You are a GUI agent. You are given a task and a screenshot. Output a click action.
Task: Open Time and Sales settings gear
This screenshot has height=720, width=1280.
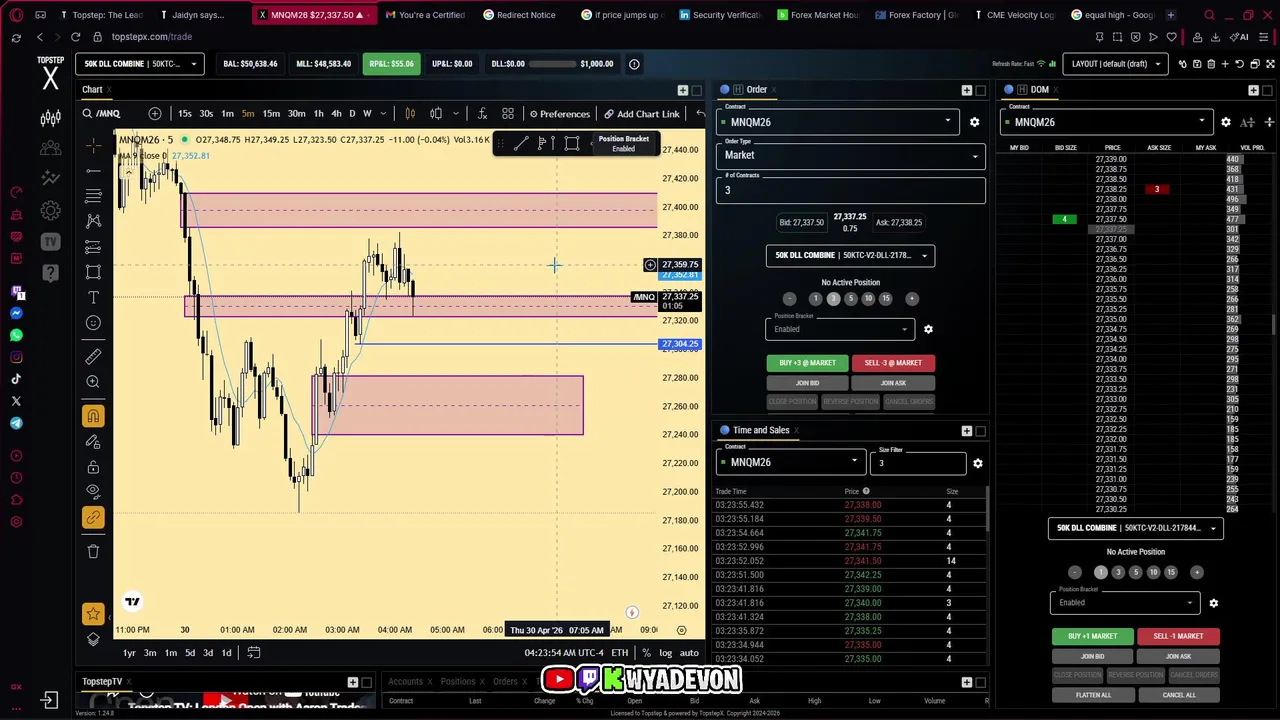977,463
